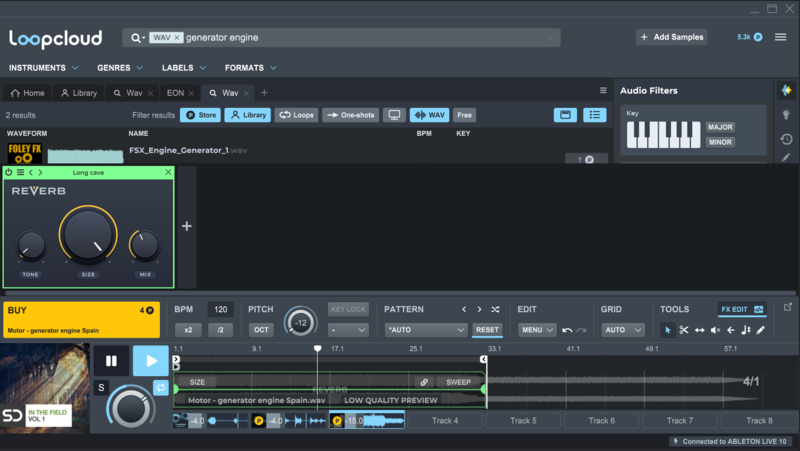Pause playback with the pause button

click(x=111, y=361)
